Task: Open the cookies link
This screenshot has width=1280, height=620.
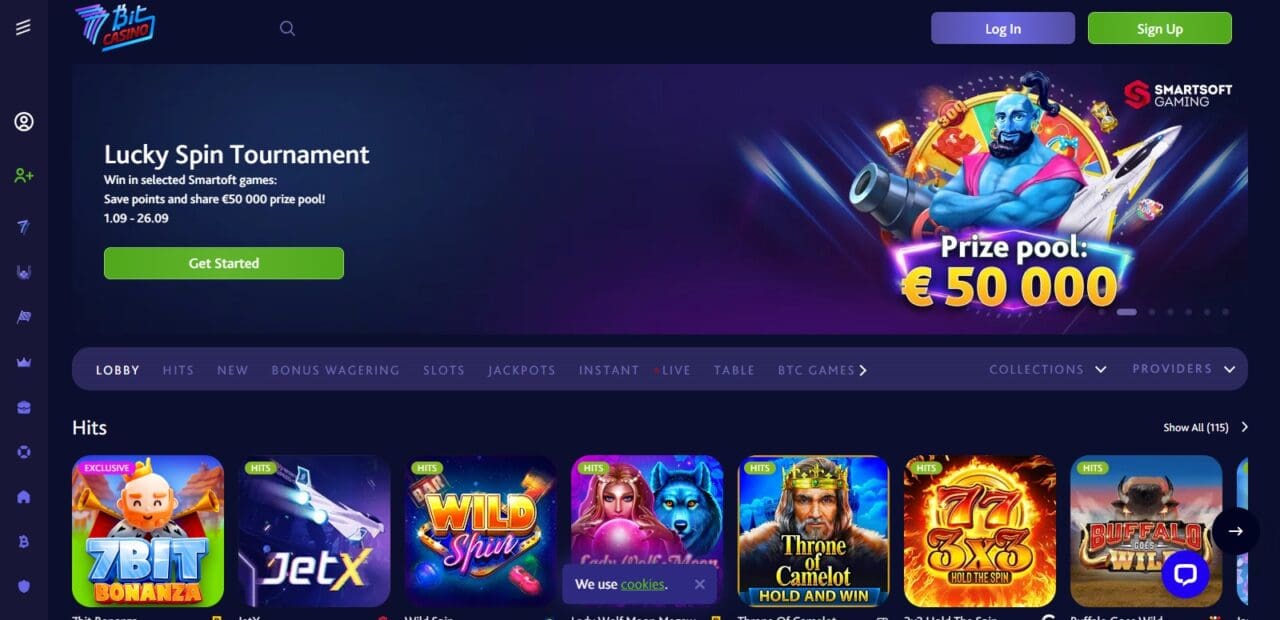Action: (642, 584)
